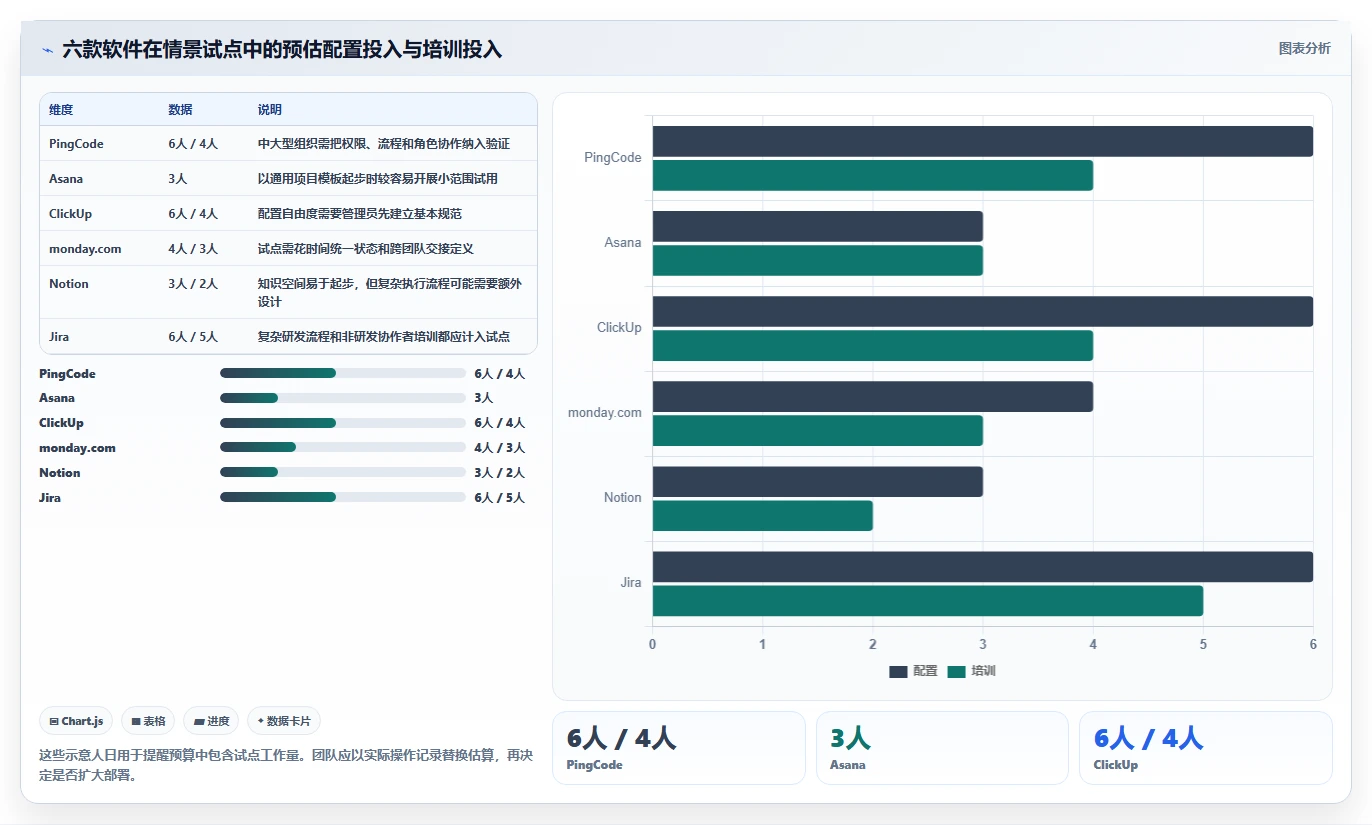Image resolution: width=1372 pixels, height=825 pixels.
Task: Click the green 培训 bar for Notion in chart
Action: 762,515
